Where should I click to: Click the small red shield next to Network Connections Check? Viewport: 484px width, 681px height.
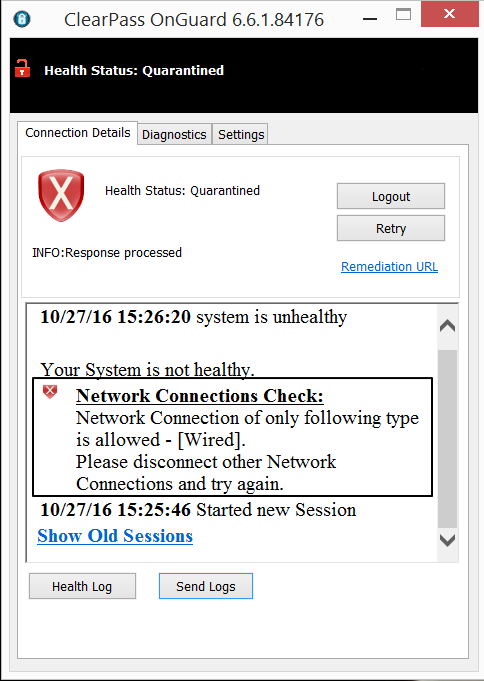point(50,391)
